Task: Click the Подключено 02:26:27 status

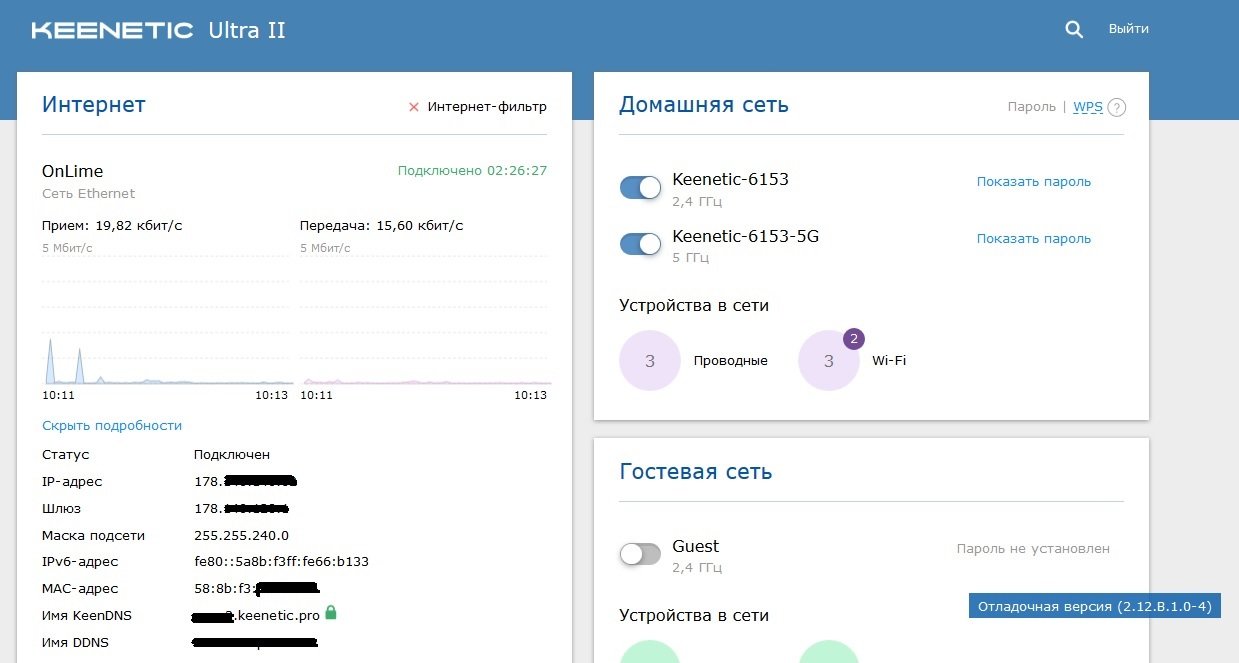Action: (472, 171)
